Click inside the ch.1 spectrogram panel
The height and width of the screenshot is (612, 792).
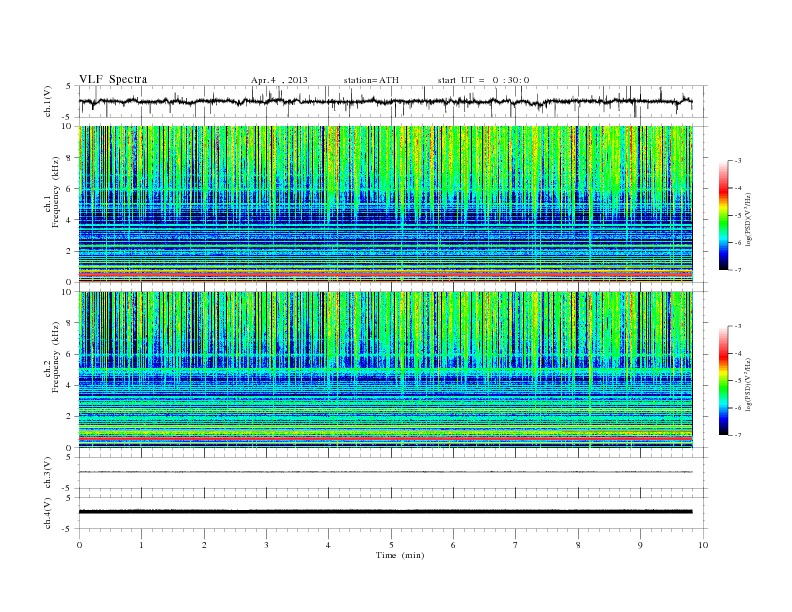tap(386, 204)
